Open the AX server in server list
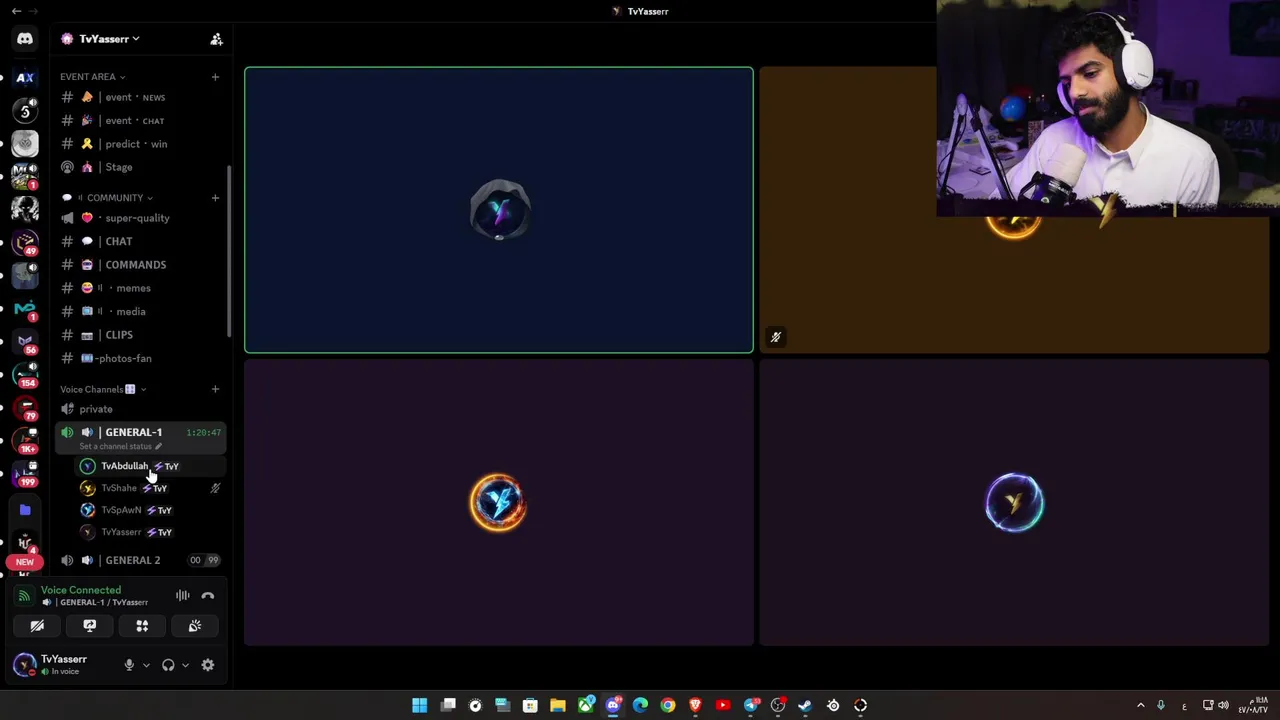 coord(25,77)
